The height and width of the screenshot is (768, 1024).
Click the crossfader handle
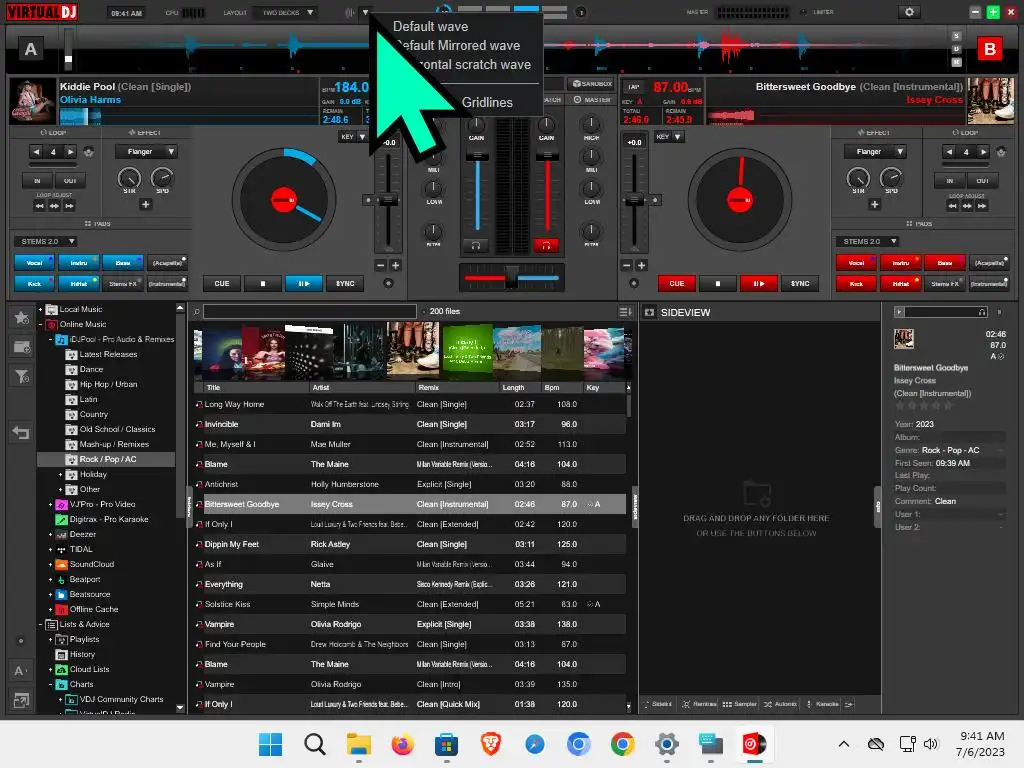[511, 277]
